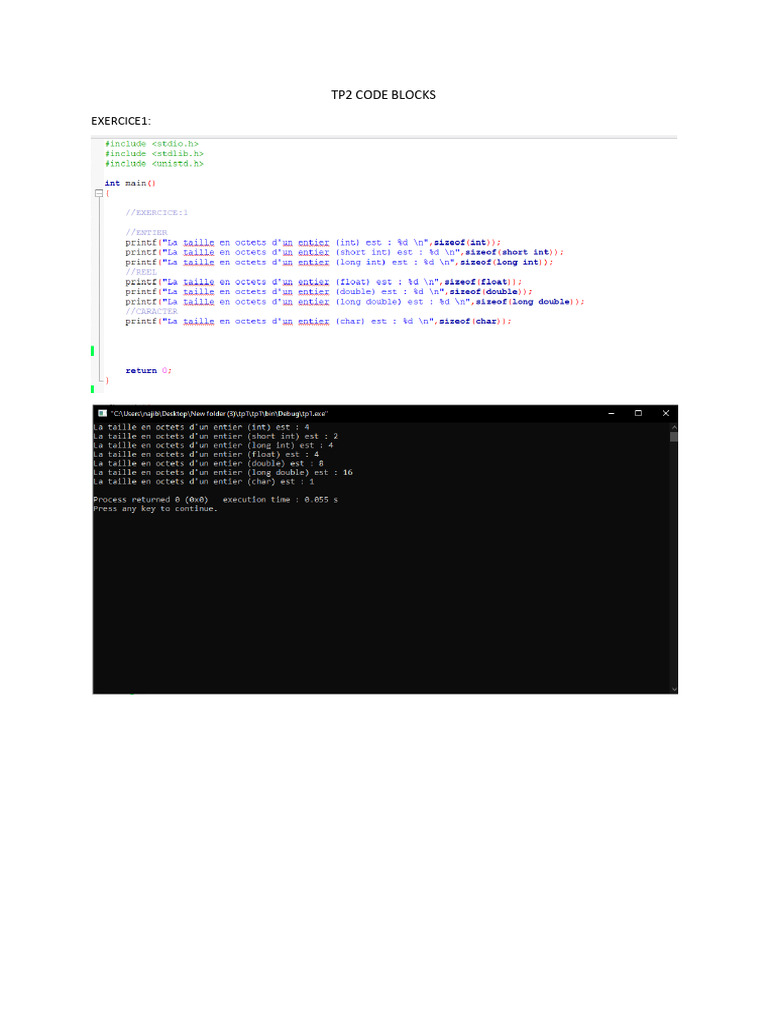The width and height of the screenshot is (768, 1024).
Task: Collapse the main function fold marker
Action: click(x=99, y=193)
